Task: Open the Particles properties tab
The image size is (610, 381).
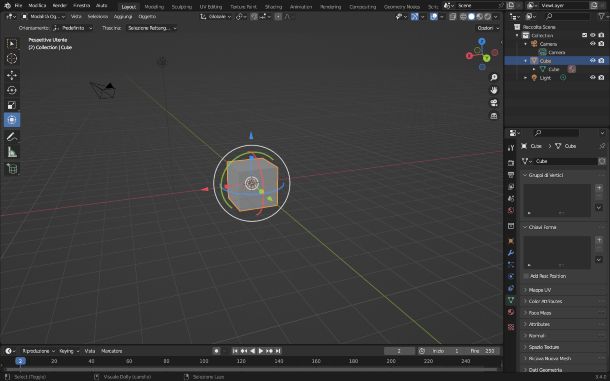Action: tap(511, 265)
